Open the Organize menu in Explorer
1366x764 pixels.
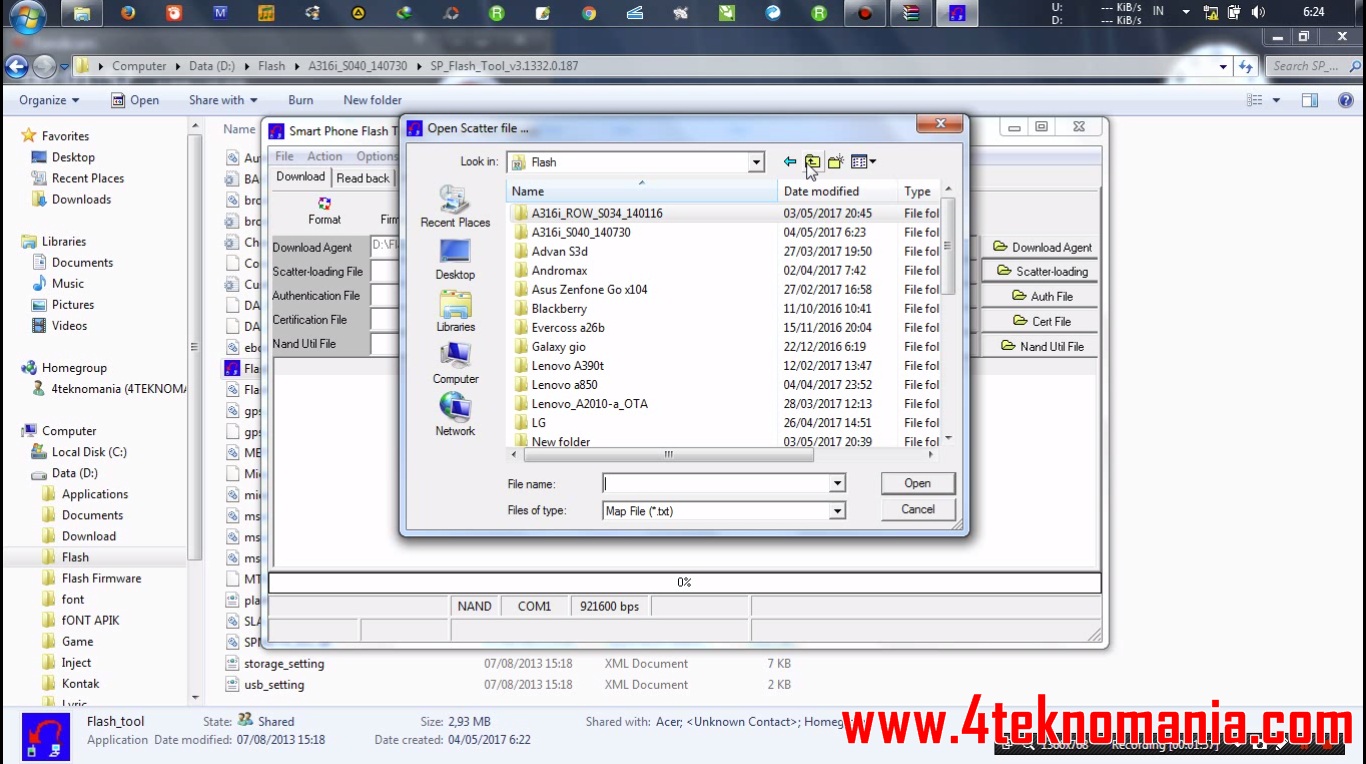(49, 100)
